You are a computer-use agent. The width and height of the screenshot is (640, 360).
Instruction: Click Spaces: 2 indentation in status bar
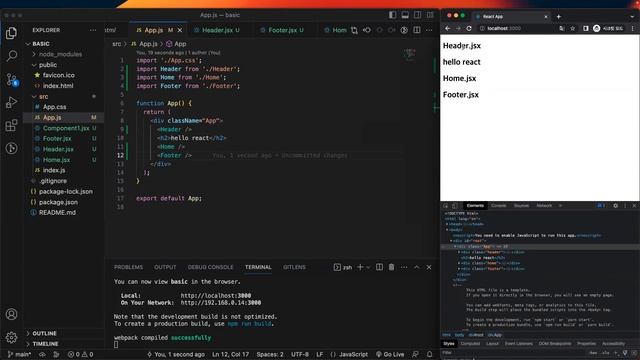[x=270, y=354]
